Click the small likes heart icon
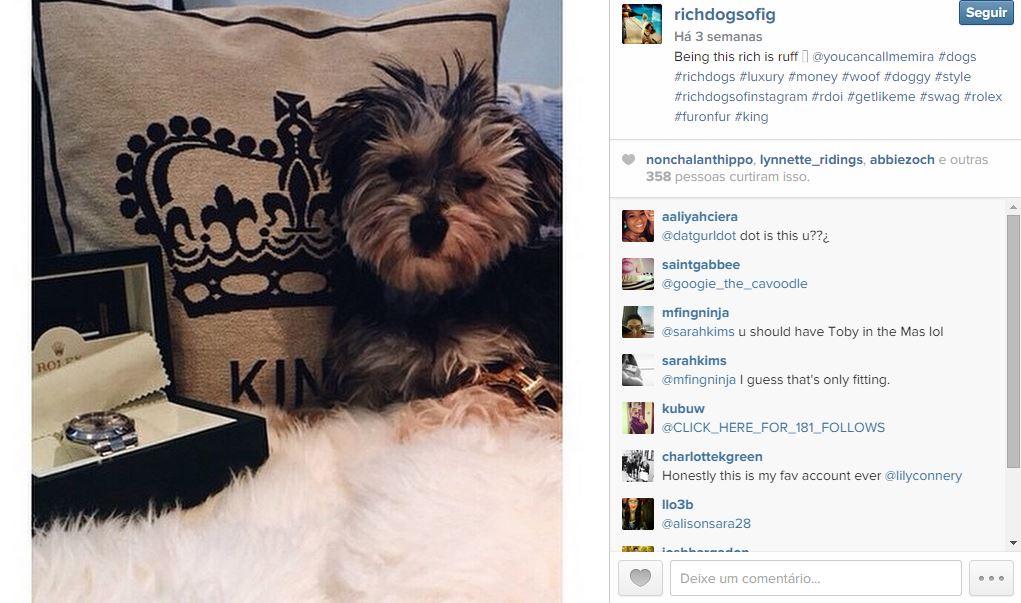This screenshot has width=1021, height=603. tap(628, 160)
